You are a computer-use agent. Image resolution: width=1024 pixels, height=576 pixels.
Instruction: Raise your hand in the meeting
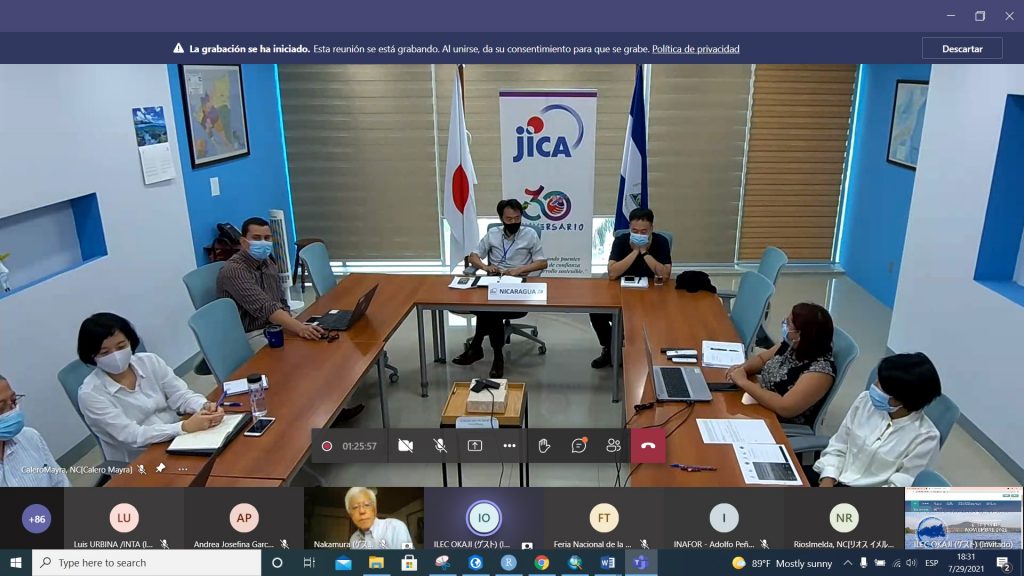pyautogui.click(x=544, y=446)
